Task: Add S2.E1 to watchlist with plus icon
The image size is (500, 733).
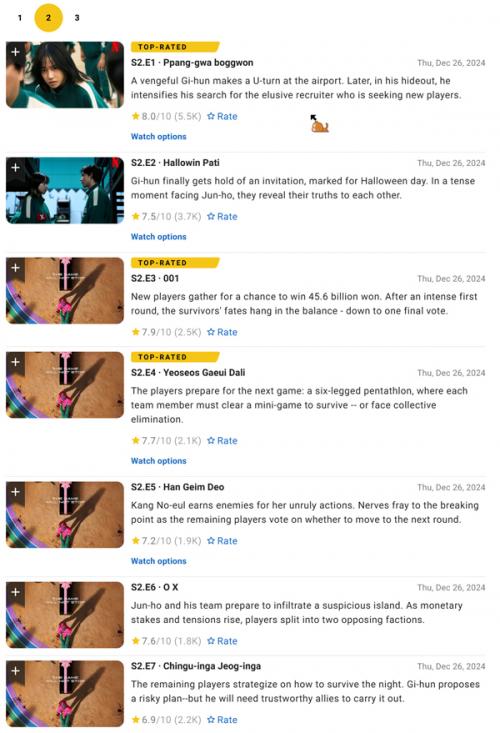Action: tap(15, 51)
